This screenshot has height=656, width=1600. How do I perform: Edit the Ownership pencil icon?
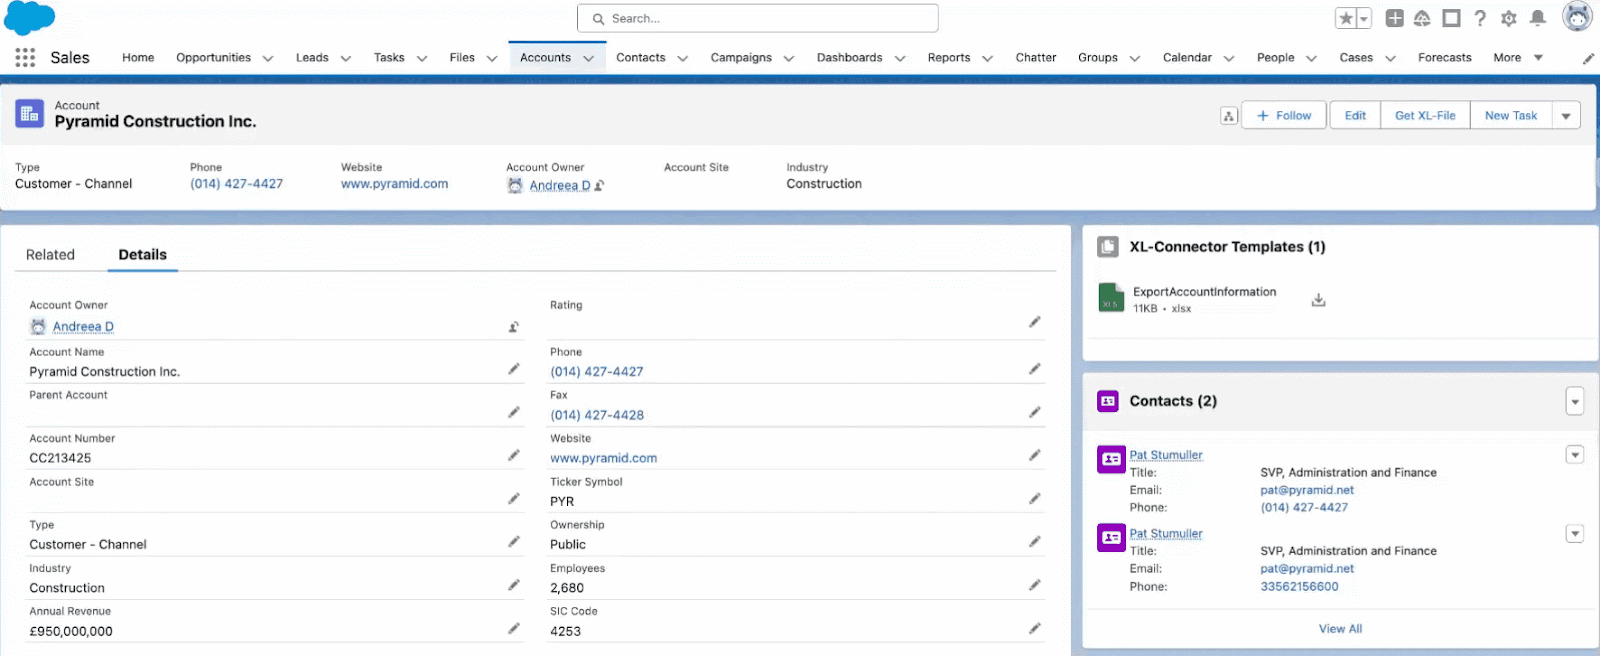coord(1035,541)
